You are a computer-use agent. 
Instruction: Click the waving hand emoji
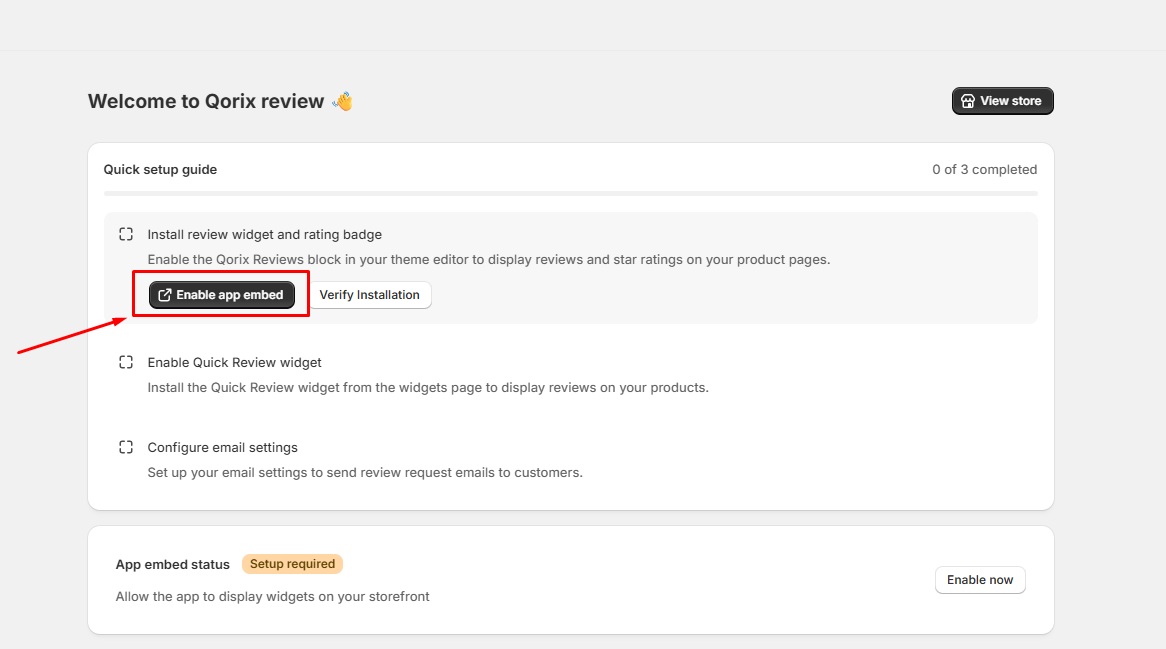[343, 101]
